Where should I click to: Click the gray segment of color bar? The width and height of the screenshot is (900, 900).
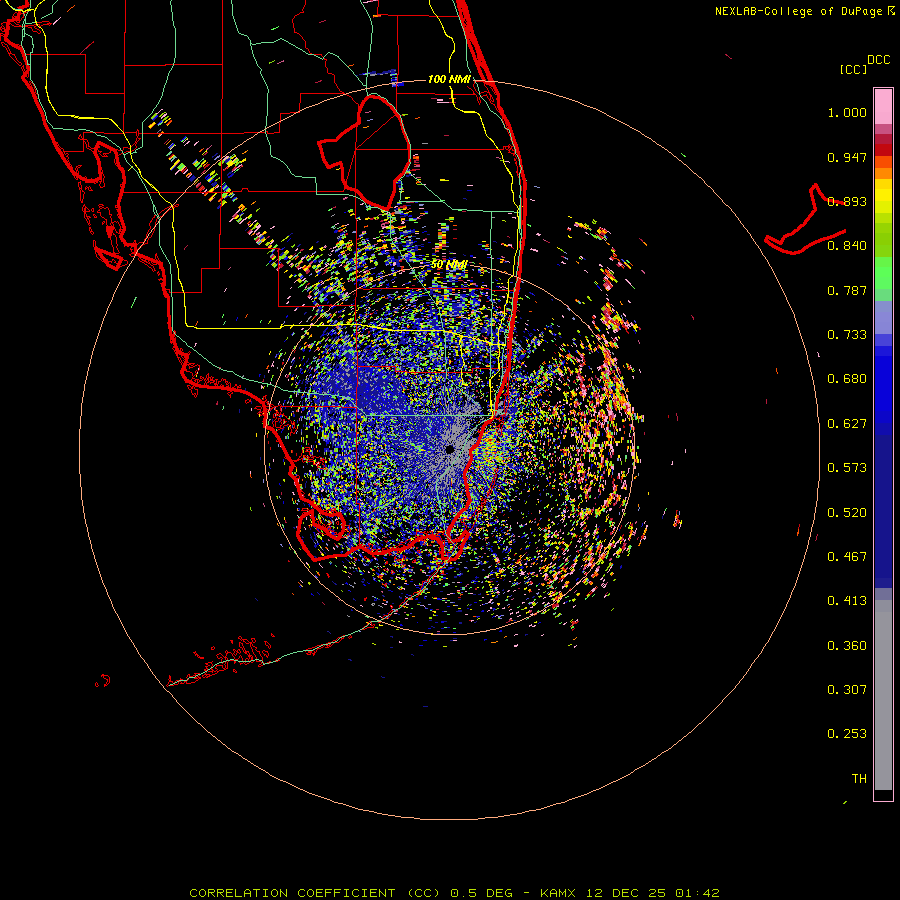(x=883, y=695)
